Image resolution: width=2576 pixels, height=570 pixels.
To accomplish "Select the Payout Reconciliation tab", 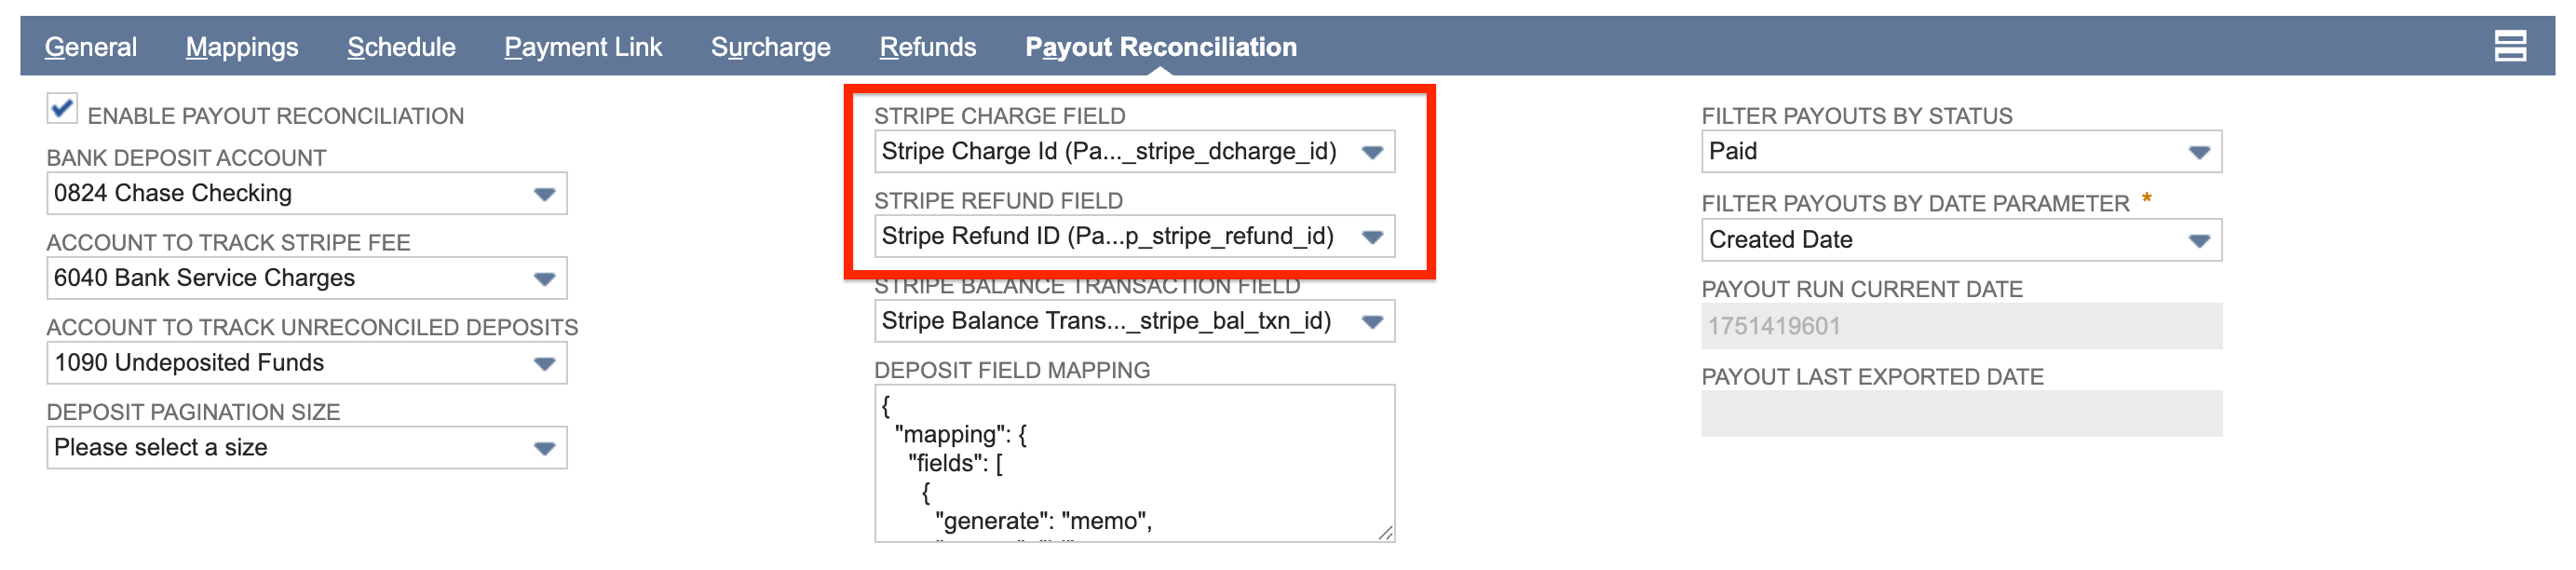I will click(1160, 46).
